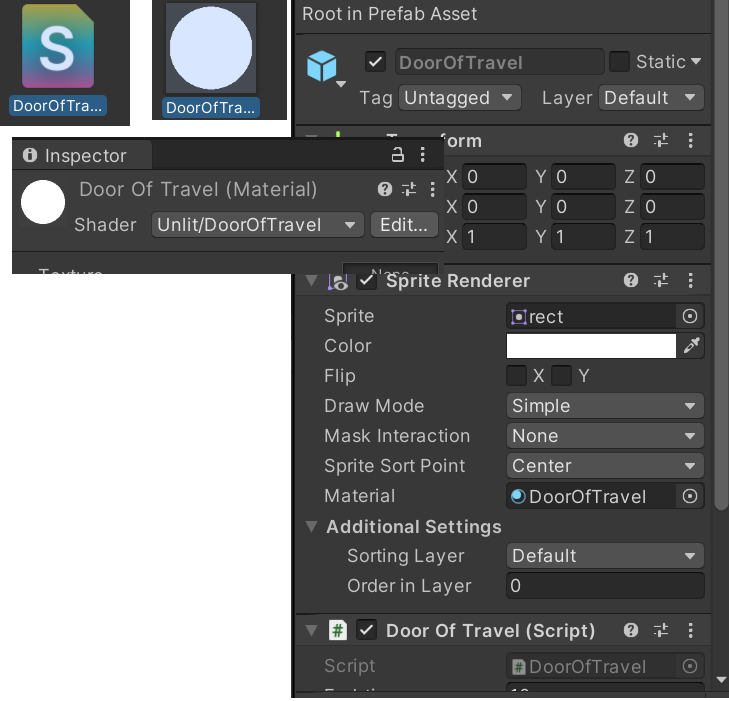Toggle the lock icon on the floating Inspector
The height and width of the screenshot is (701, 729).
coord(398,154)
